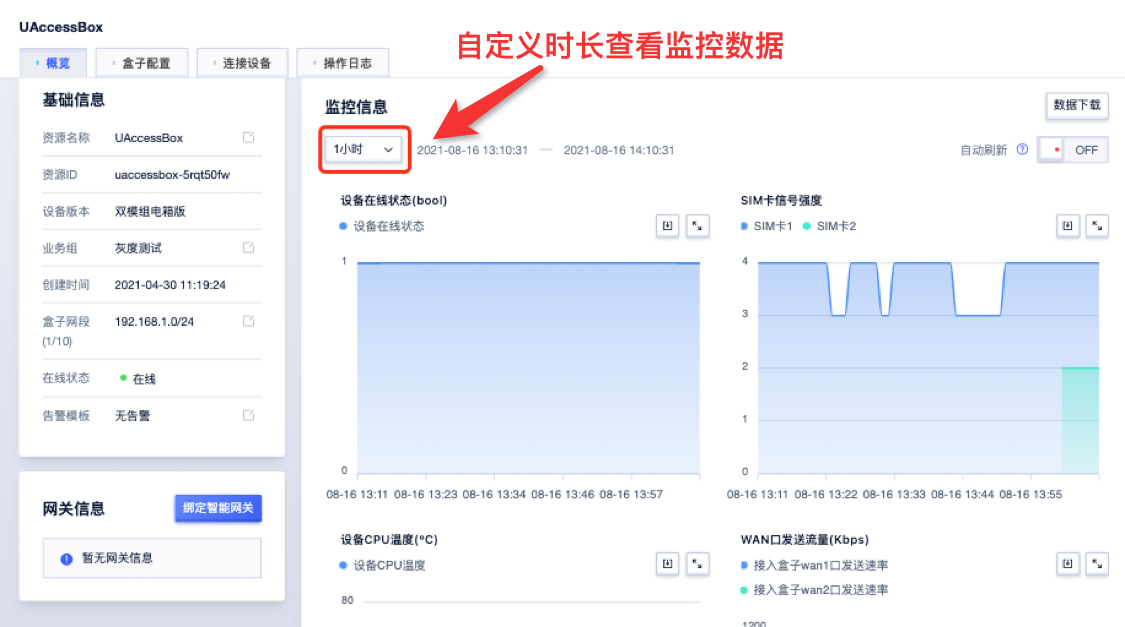Click the start time 2021-08-16 13:10:31 field

pos(472,150)
